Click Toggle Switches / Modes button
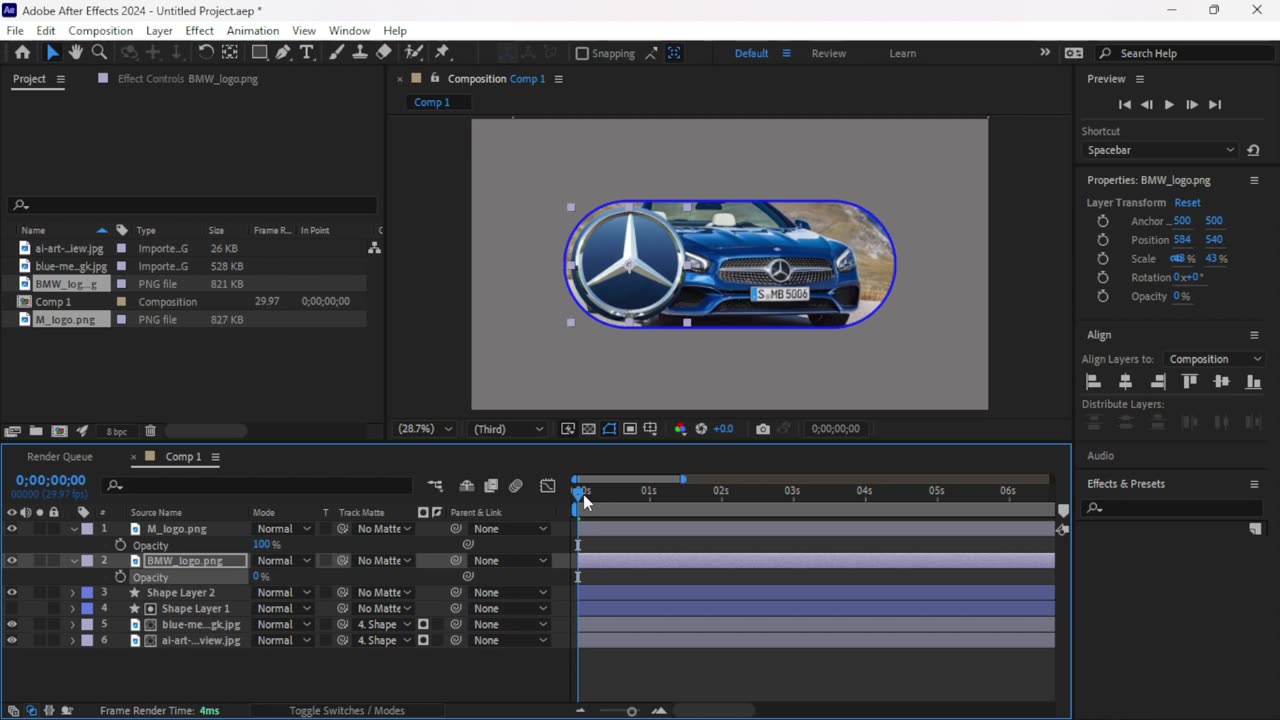The height and width of the screenshot is (720, 1280). 347,711
